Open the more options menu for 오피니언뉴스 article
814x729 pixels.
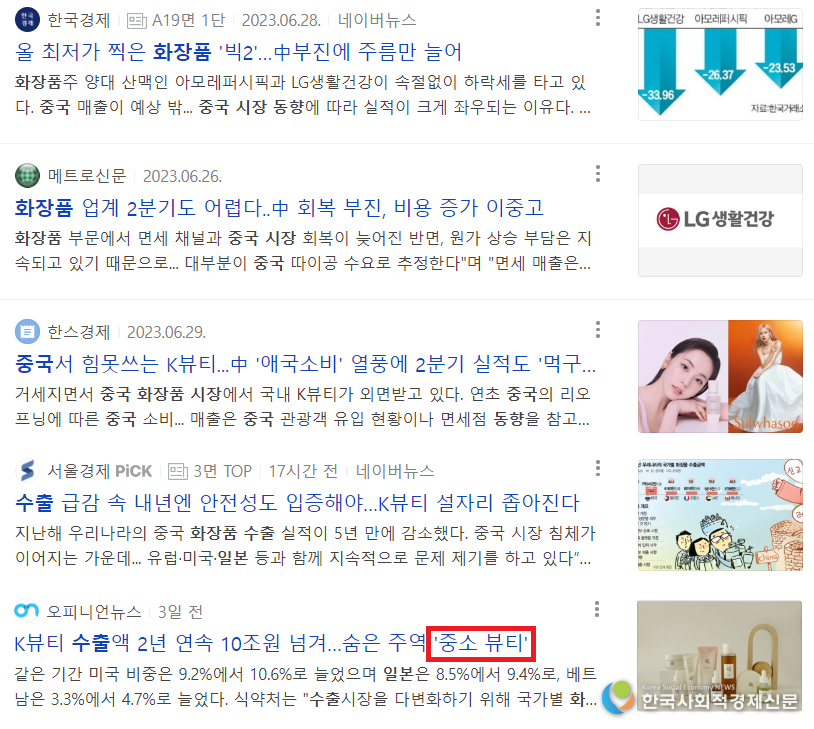[597, 609]
